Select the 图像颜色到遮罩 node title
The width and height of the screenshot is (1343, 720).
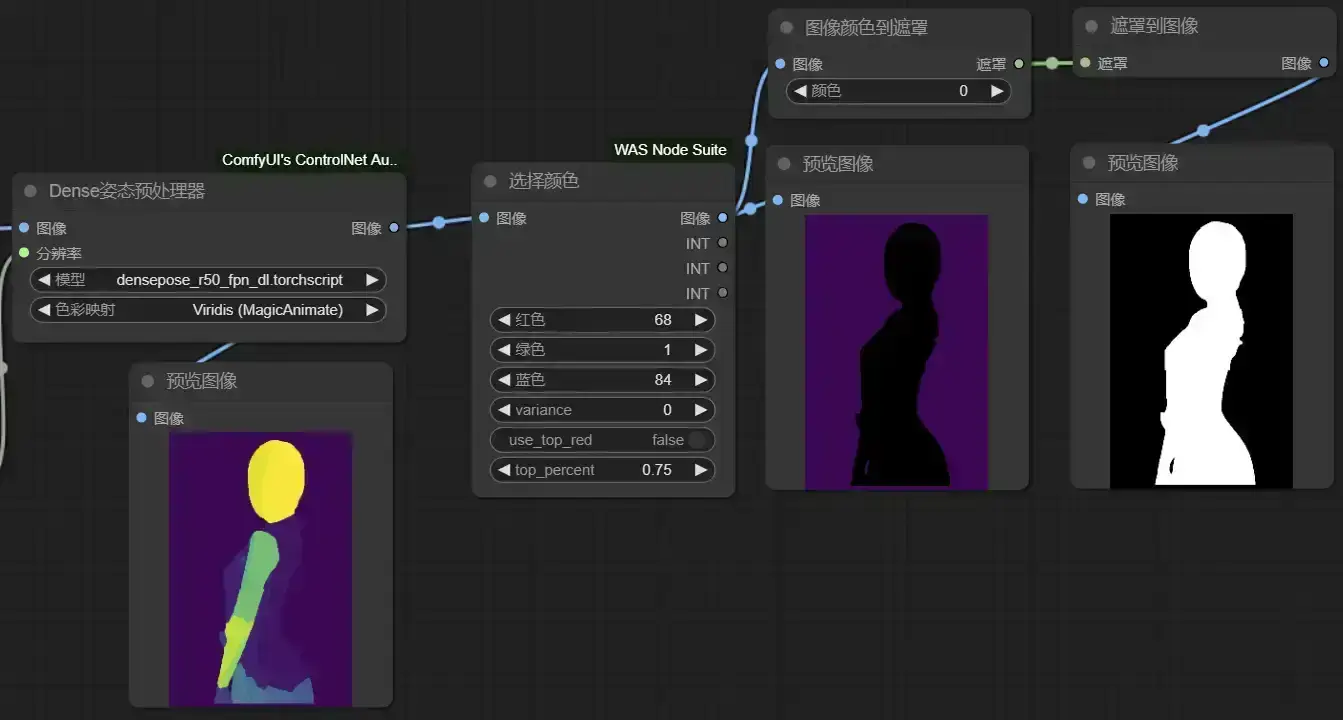coord(866,28)
